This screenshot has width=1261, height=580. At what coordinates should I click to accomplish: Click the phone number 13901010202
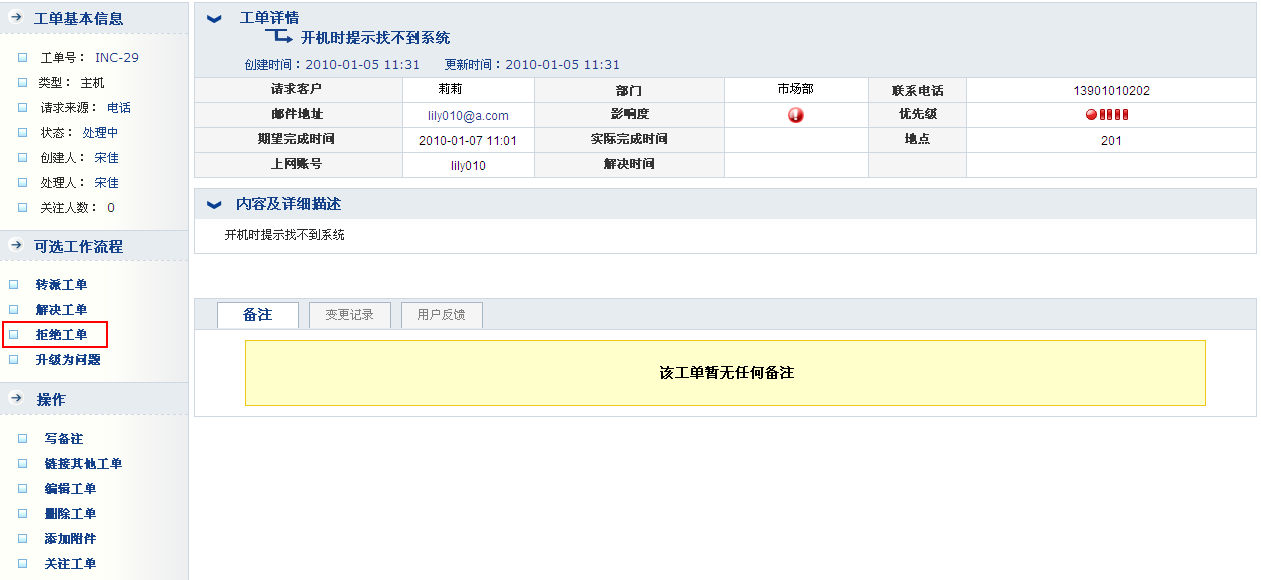coord(1111,91)
